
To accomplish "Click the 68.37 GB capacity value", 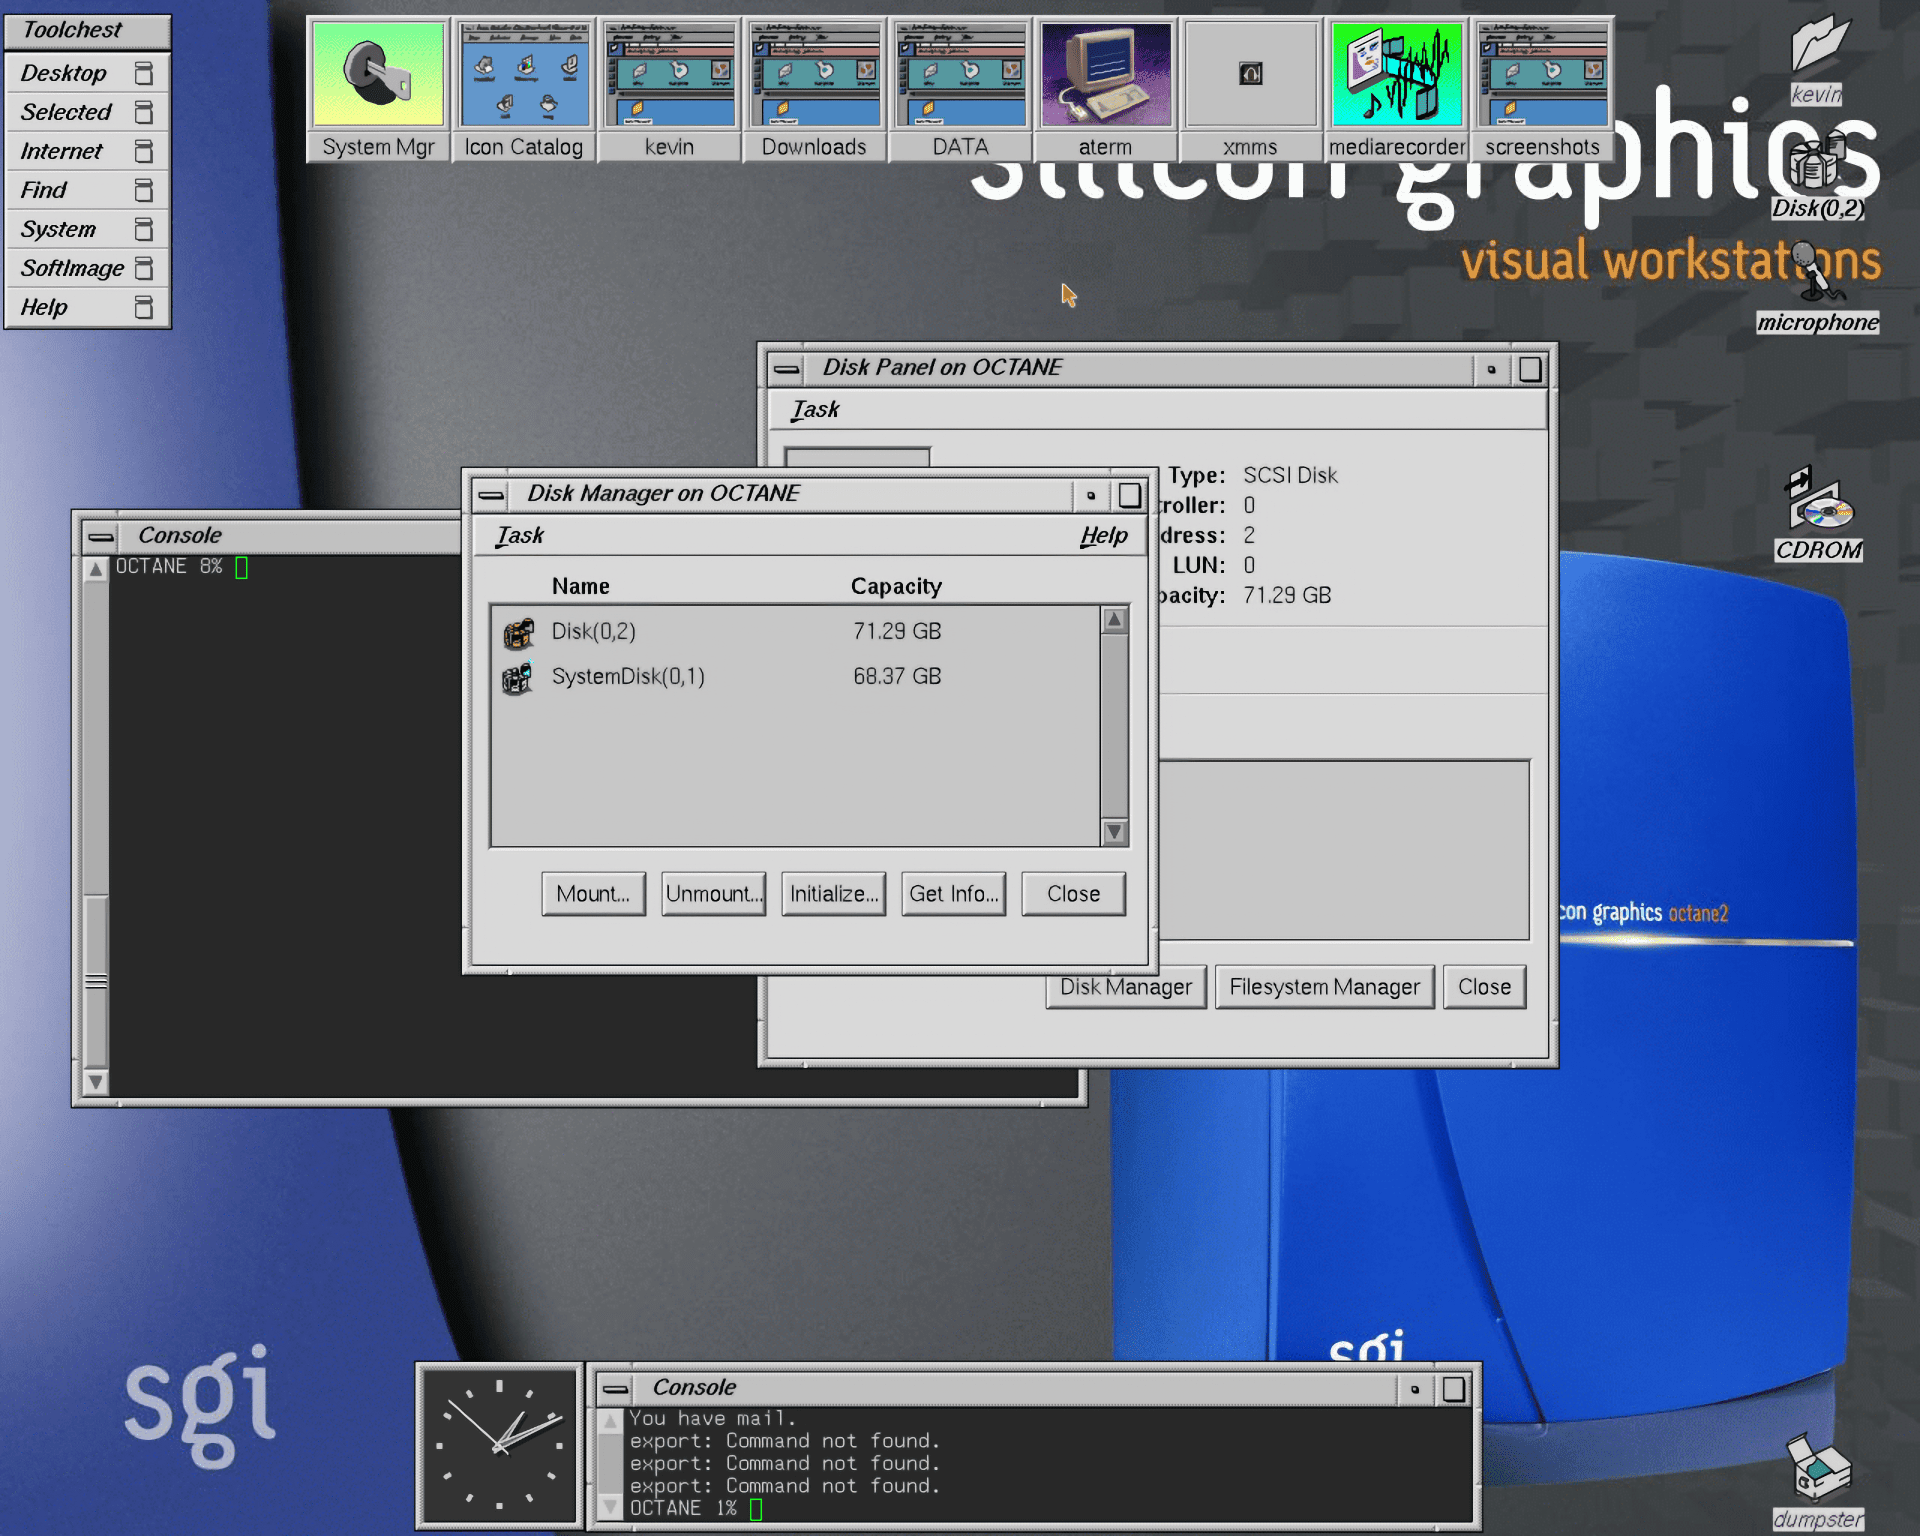I will coord(897,676).
